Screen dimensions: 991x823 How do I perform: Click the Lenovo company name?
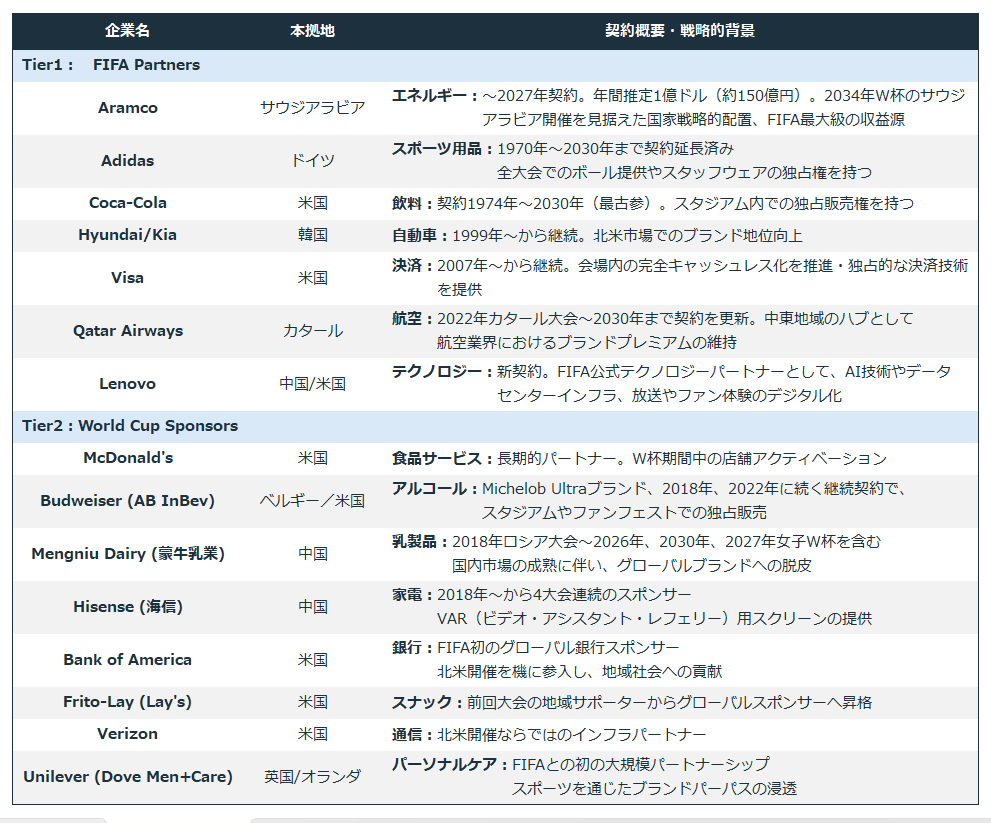pyautogui.click(x=126, y=383)
